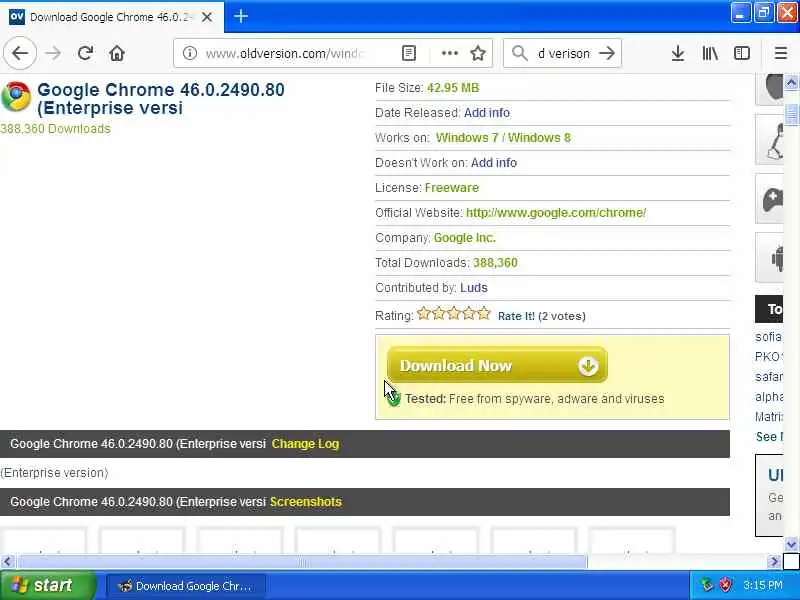
Task: Click Add info next to Date Released
Action: click(487, 113)
